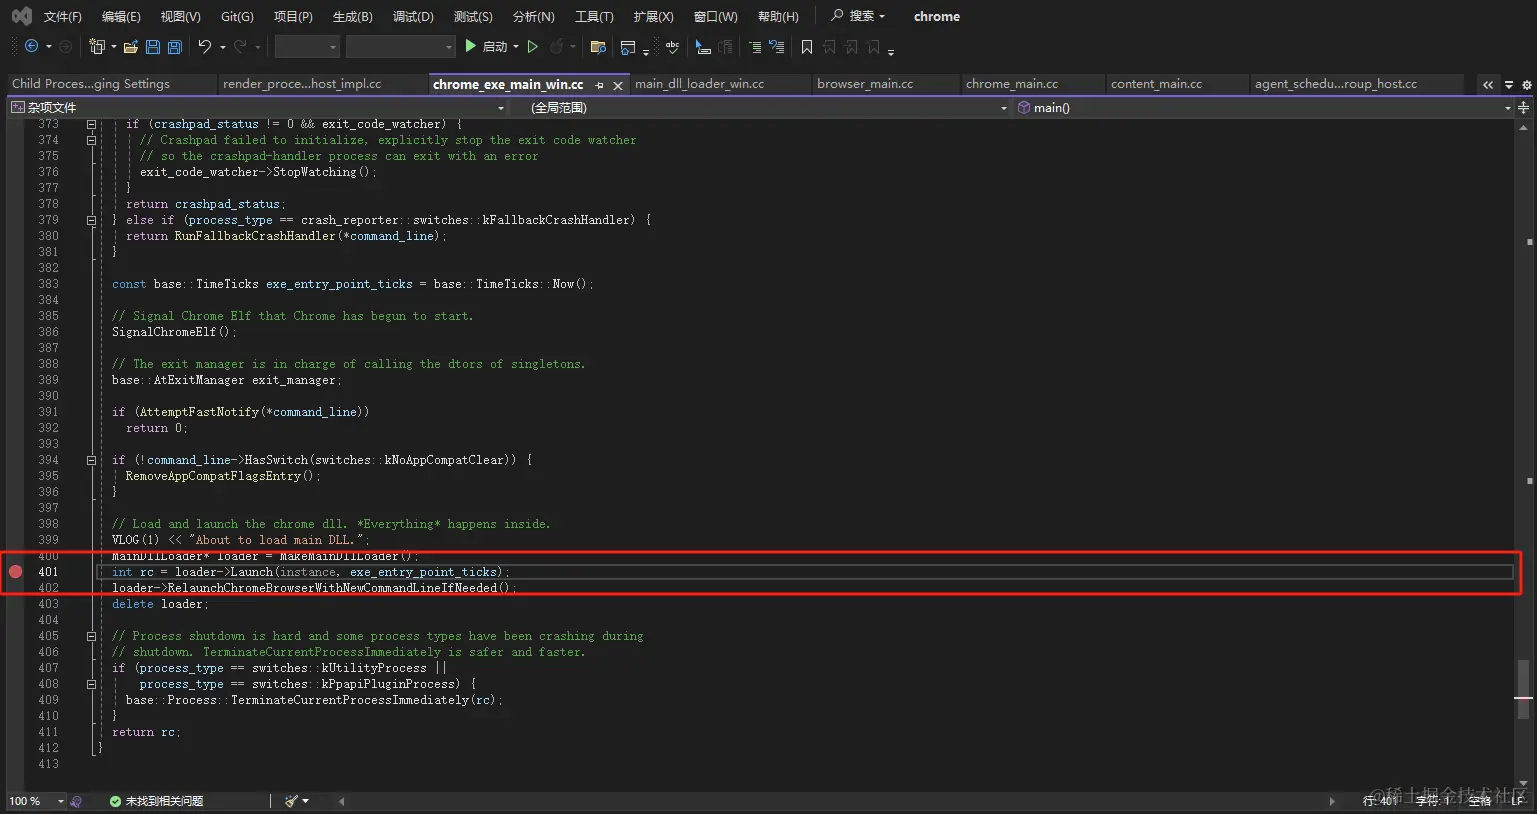The image size is (1537, 814).
Task: Open the 扩展(X) menu
Action: pyautogui.click(x=653, y=16)
